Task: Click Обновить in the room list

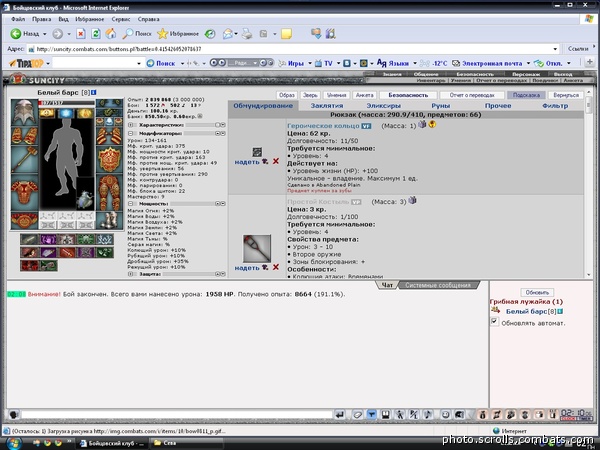Action: pyautogui.click(x=537, y=292)
